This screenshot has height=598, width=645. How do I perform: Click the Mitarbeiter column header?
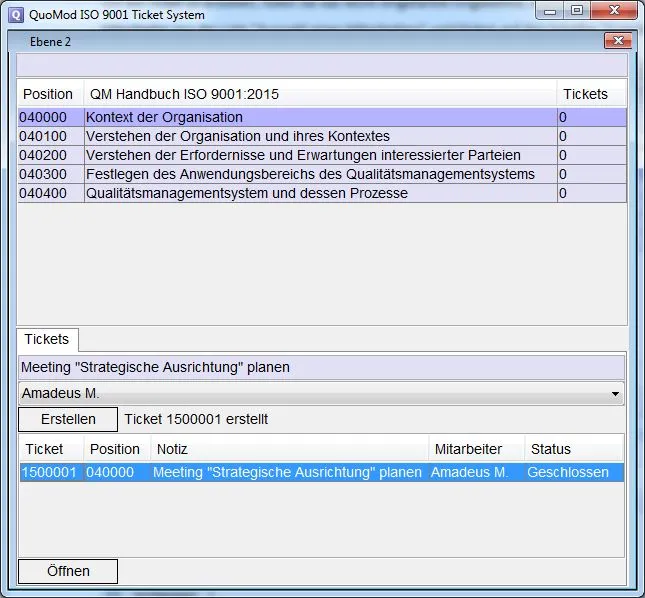click(x=475, y=449)
